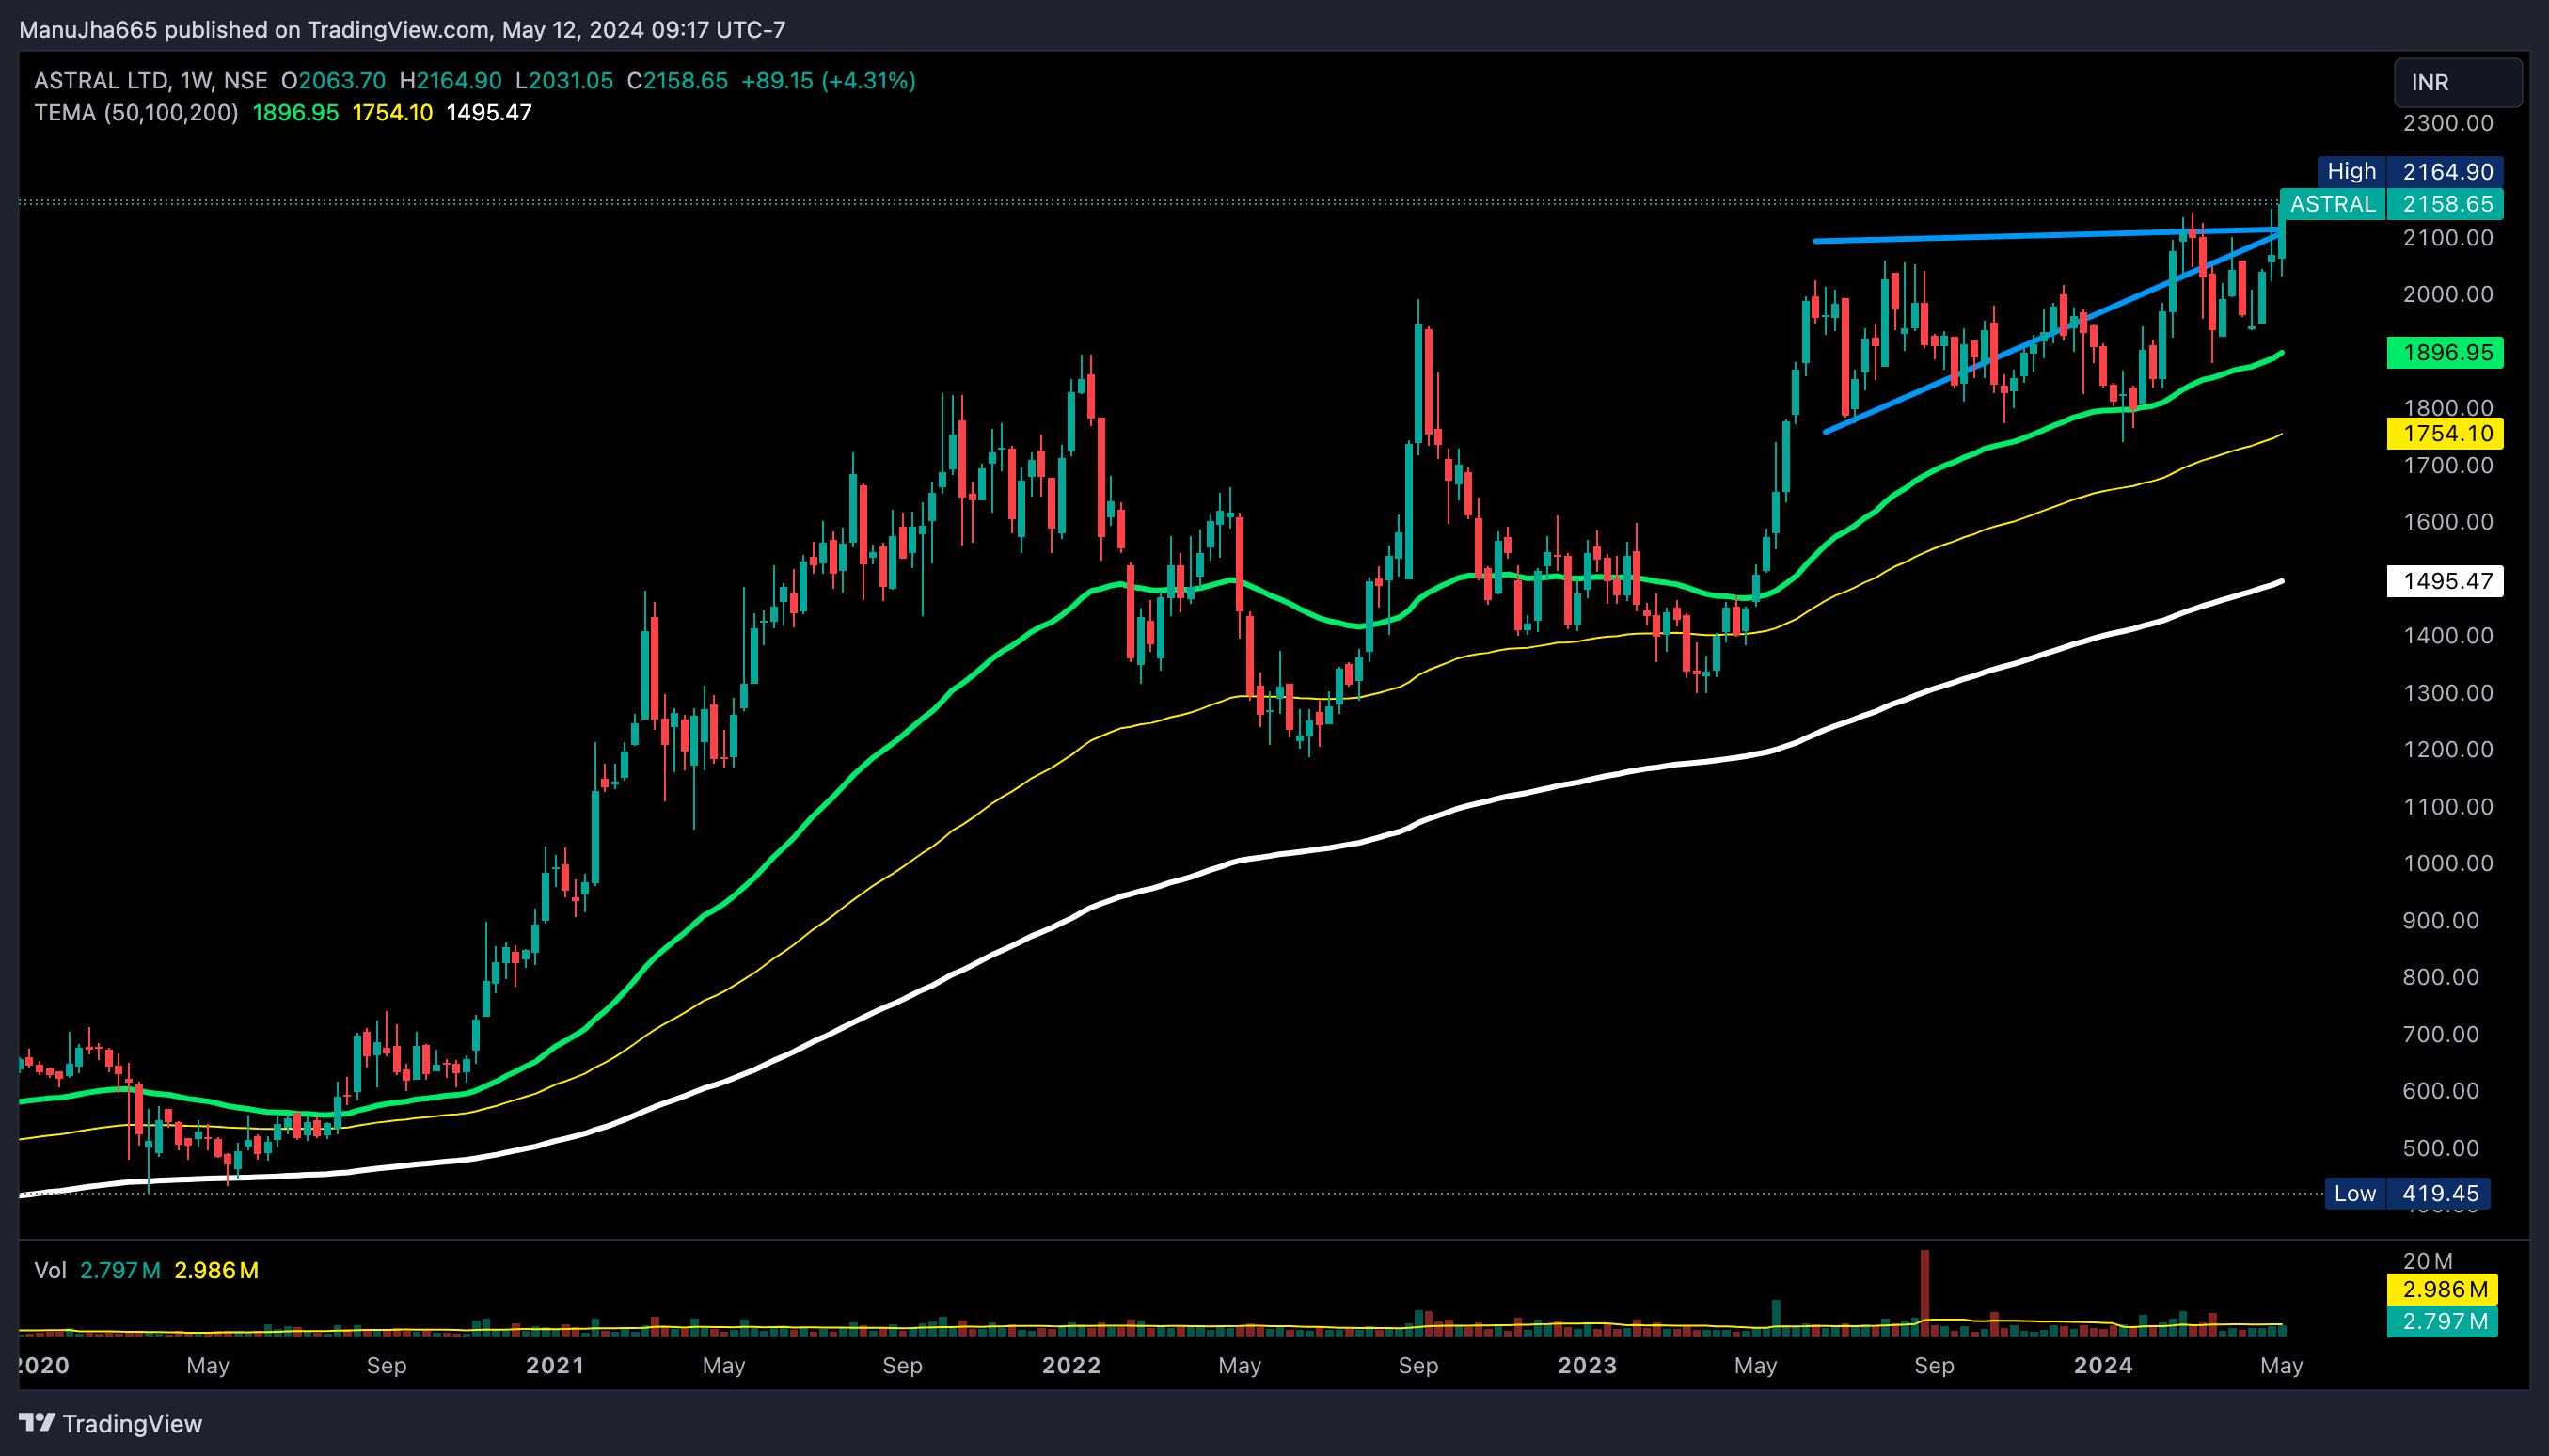Click the green TEMA value 1896.95 in legend
This screenshot has height=1456, width=2549.
coord(296,113)
